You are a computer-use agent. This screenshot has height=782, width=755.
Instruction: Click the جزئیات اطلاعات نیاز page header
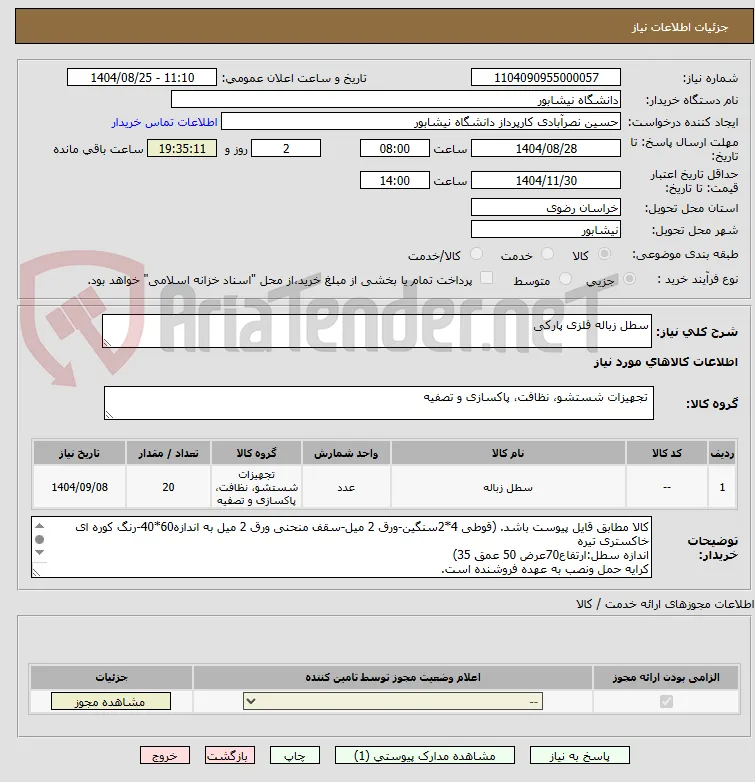coord(384,26)
